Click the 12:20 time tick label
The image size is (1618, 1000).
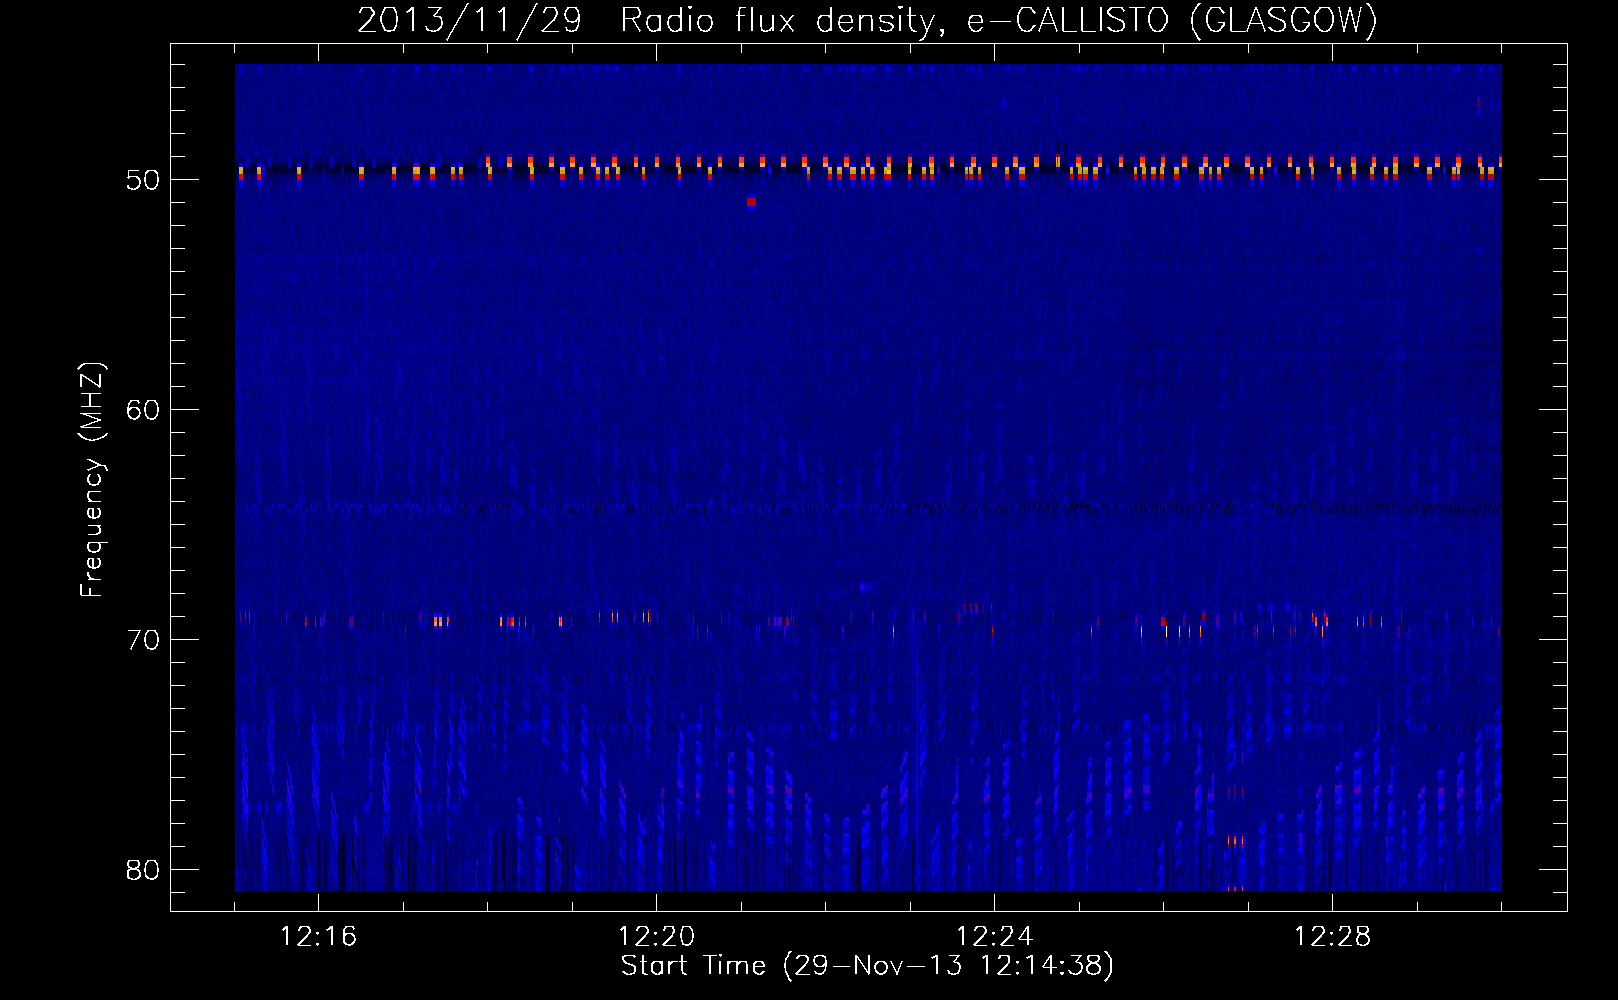656,937
